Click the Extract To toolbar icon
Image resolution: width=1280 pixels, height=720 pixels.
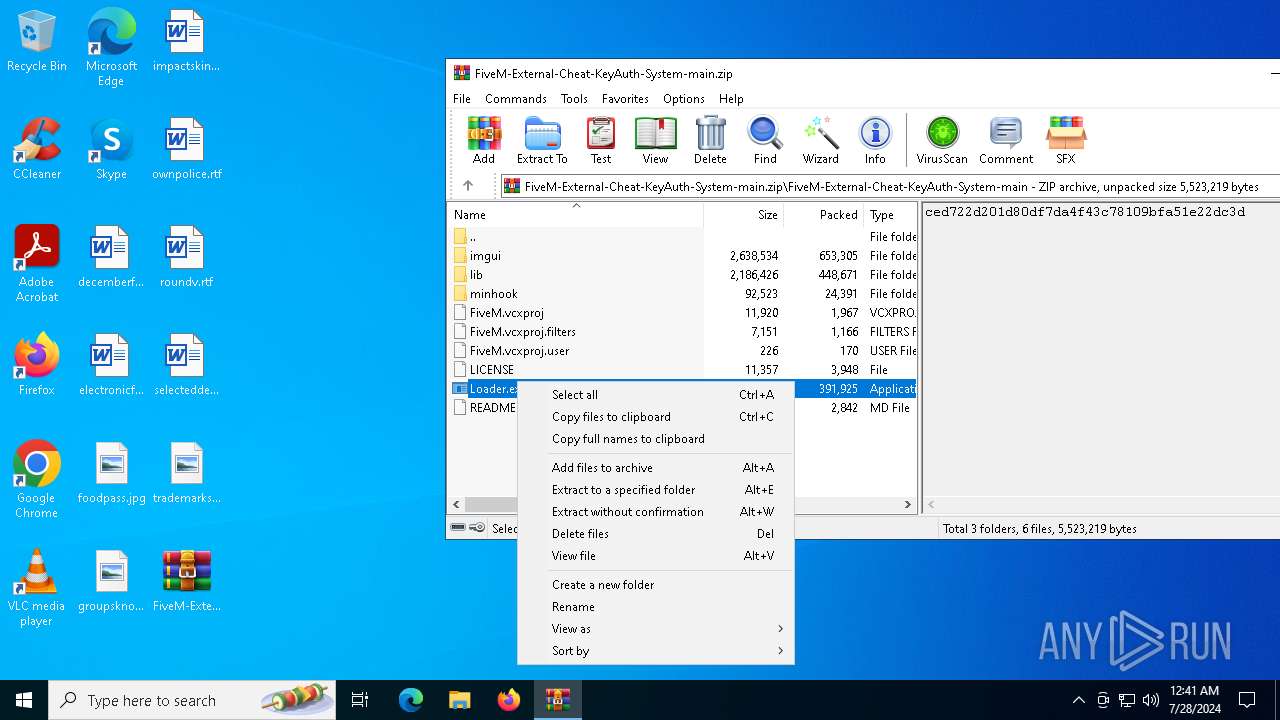tap(542, 140)
